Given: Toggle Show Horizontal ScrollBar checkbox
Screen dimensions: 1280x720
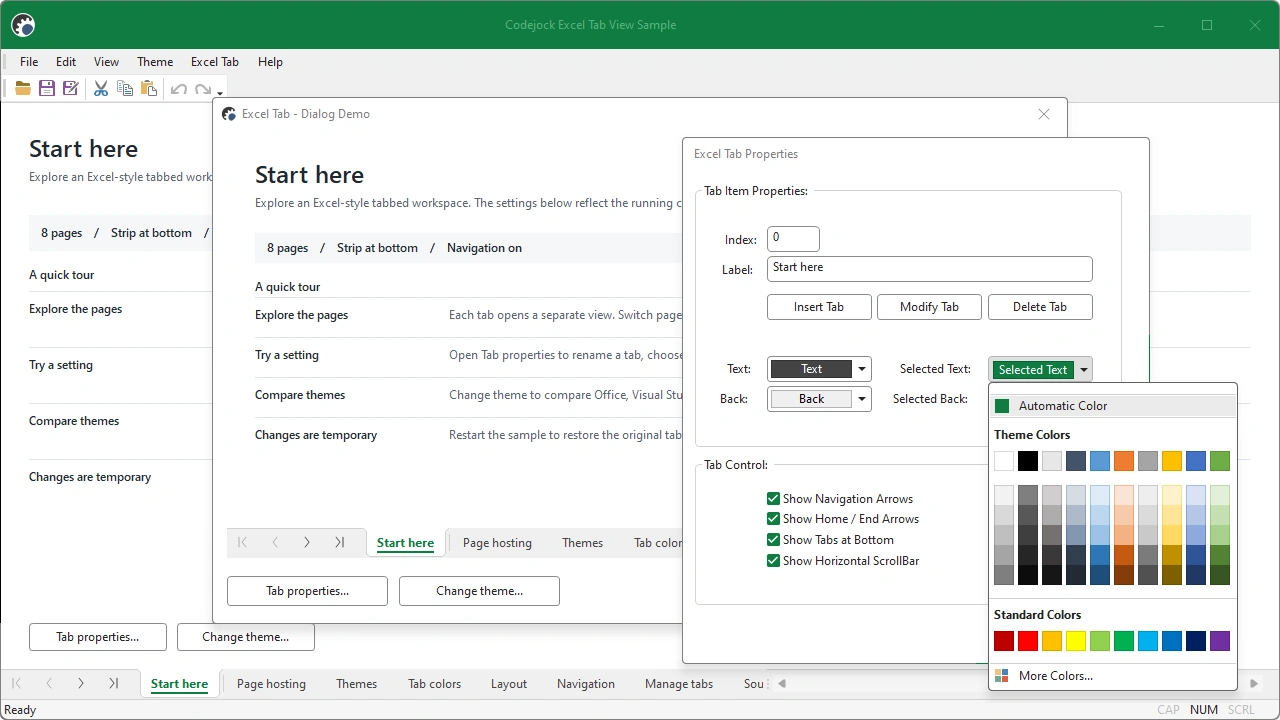Looking at the screenshot, I should point(773,561).
